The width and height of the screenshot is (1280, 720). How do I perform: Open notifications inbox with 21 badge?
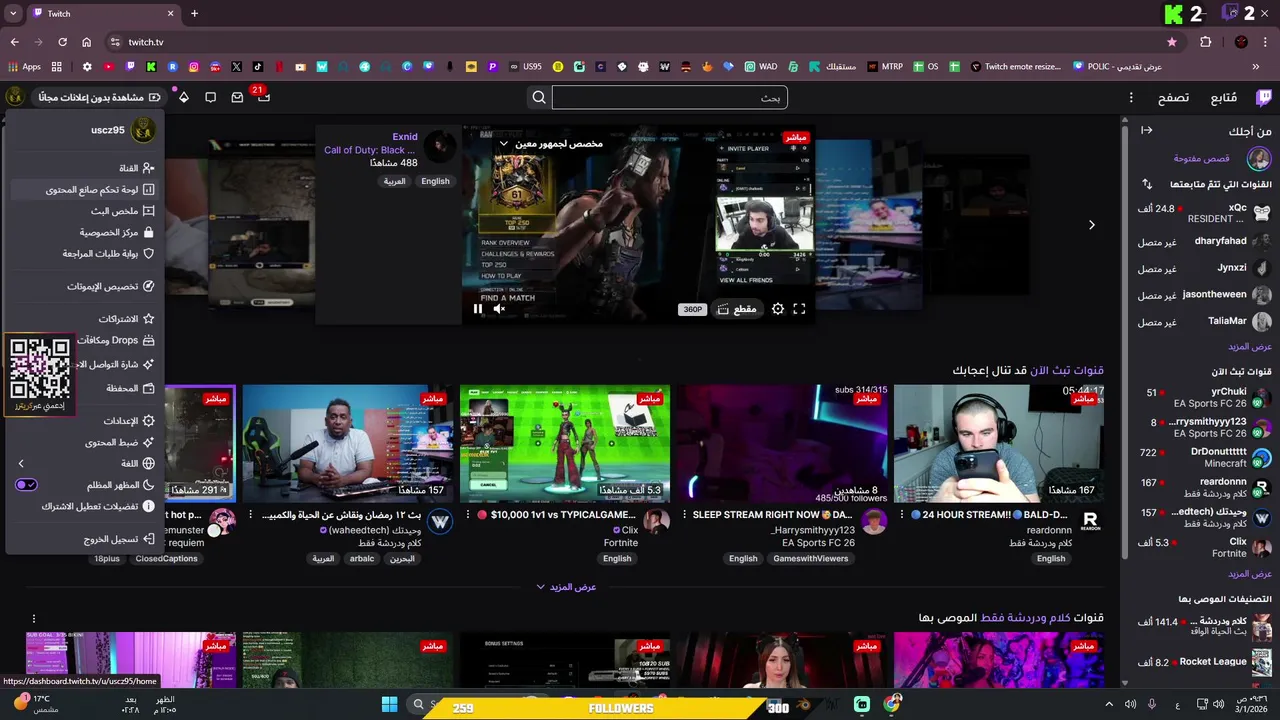tap(263, 97)
